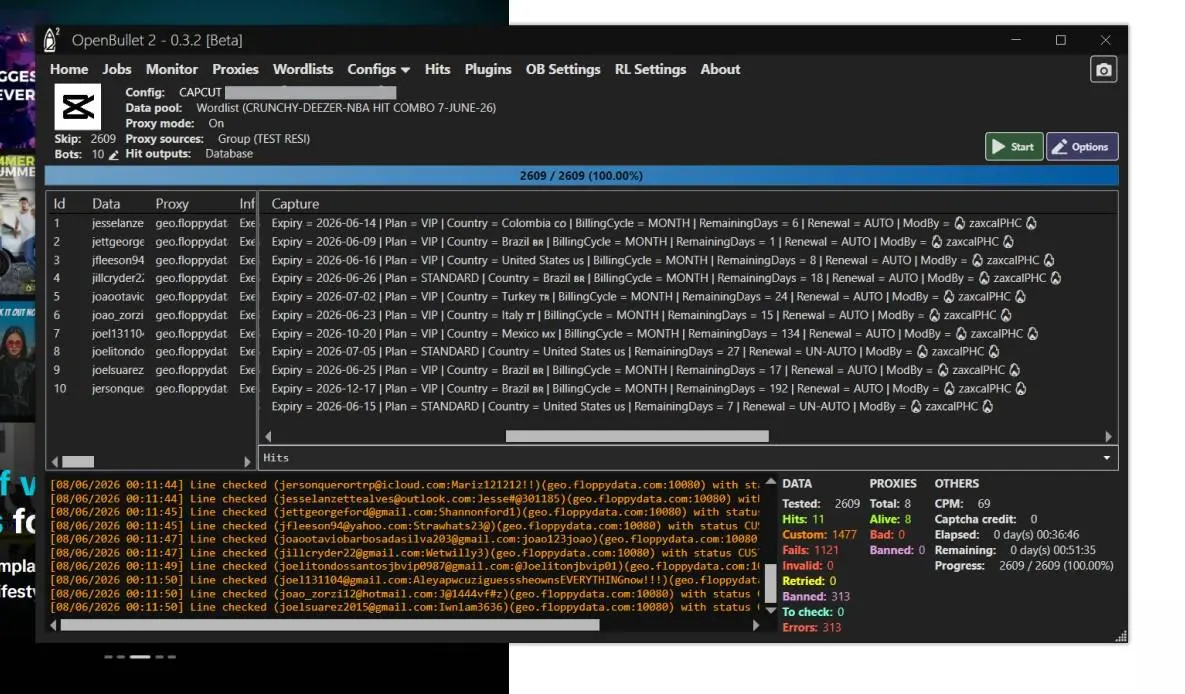Click left arrow of log horizontal scrollbar
Image resolution: width=1185 pixels, height=694 pixels.
53,625
